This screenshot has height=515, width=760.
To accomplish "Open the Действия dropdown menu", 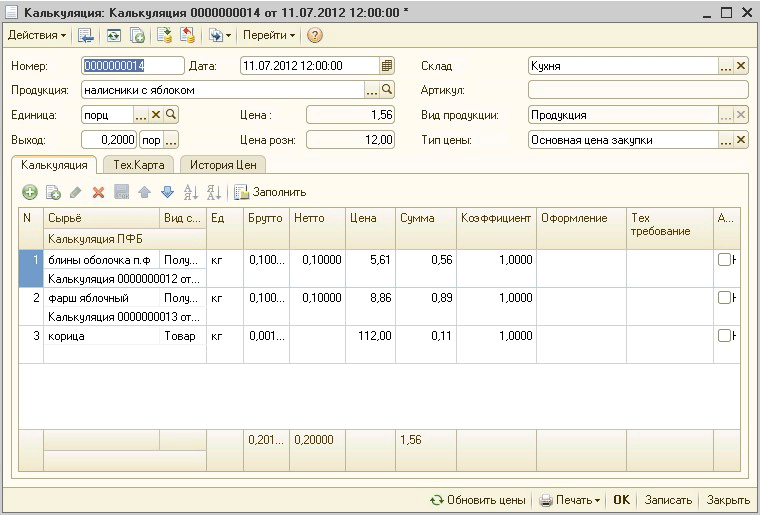I will pyautogui.click(x=37, y=35).
